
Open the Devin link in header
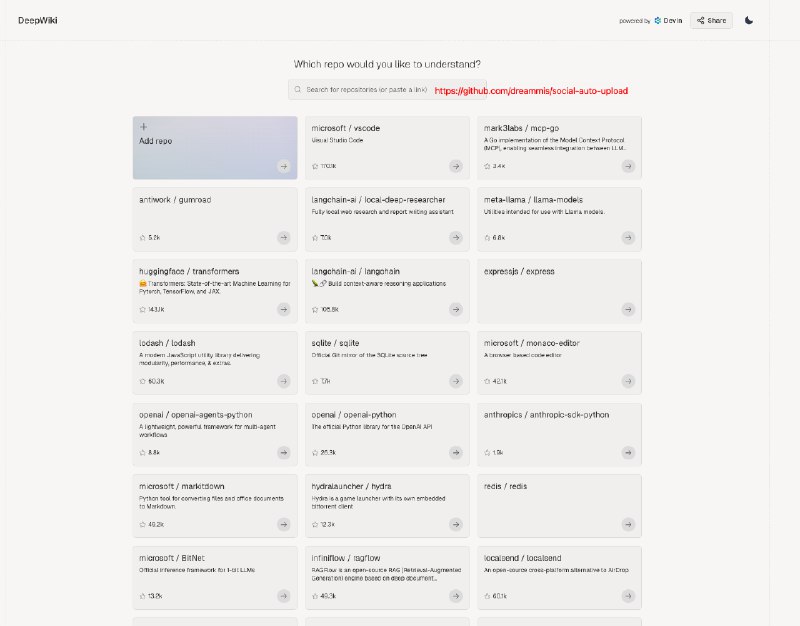[668, 20]
